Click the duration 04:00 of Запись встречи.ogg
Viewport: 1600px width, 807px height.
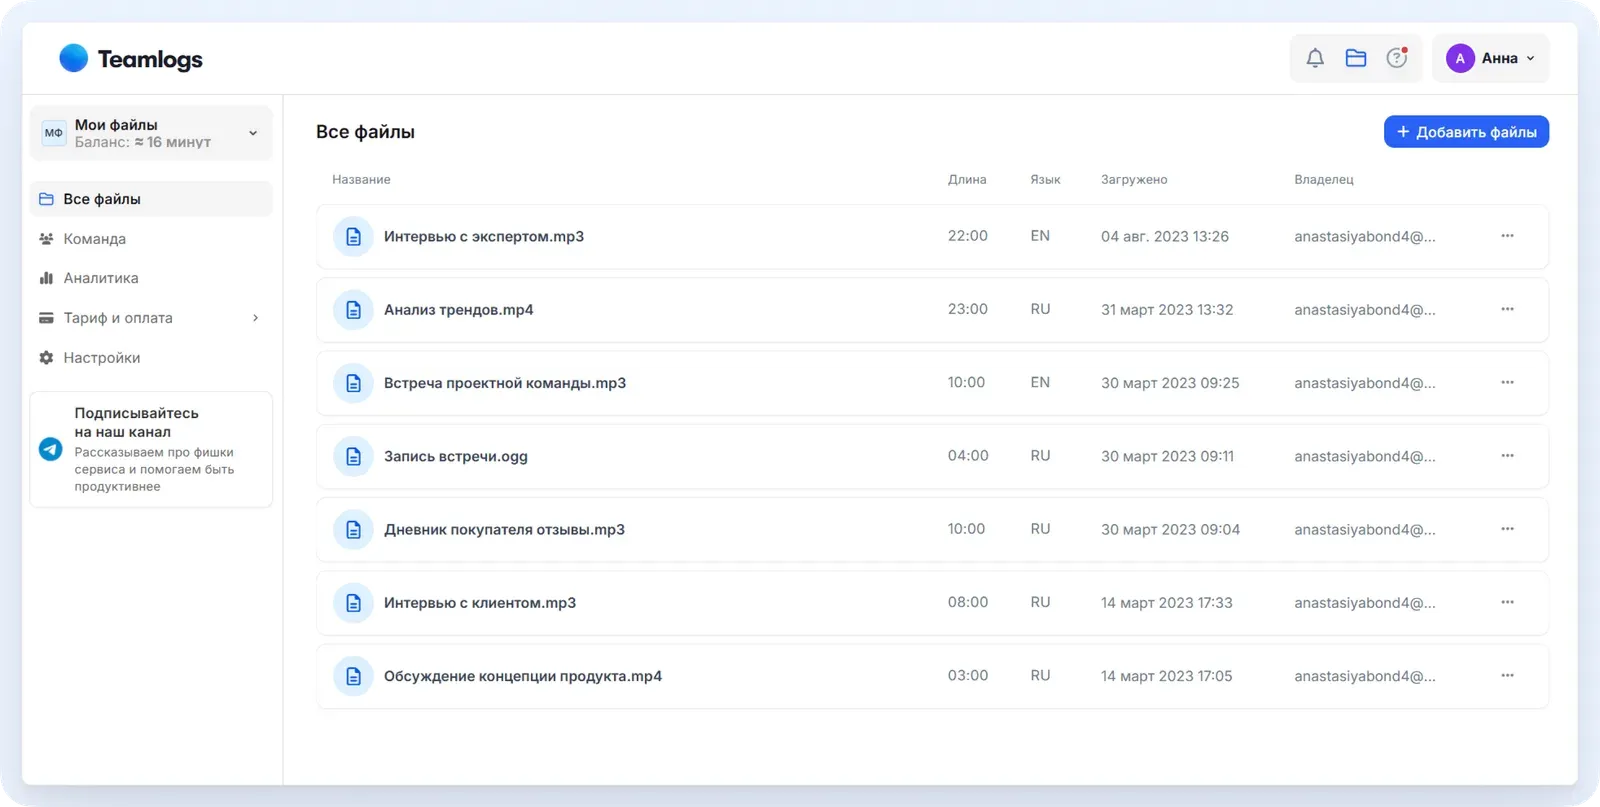click(x=968, y=456)
